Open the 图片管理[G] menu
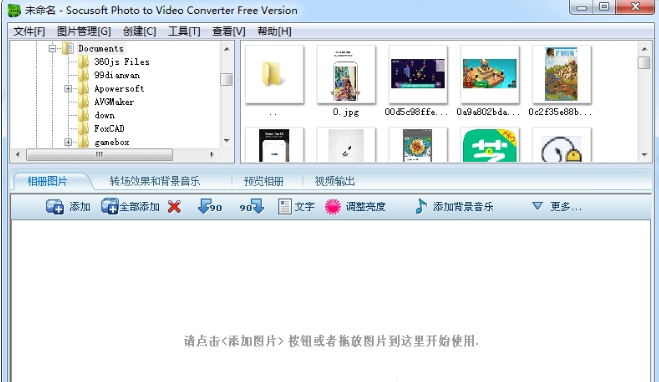Screen dimensions: 659x382 tap(84, 32)
